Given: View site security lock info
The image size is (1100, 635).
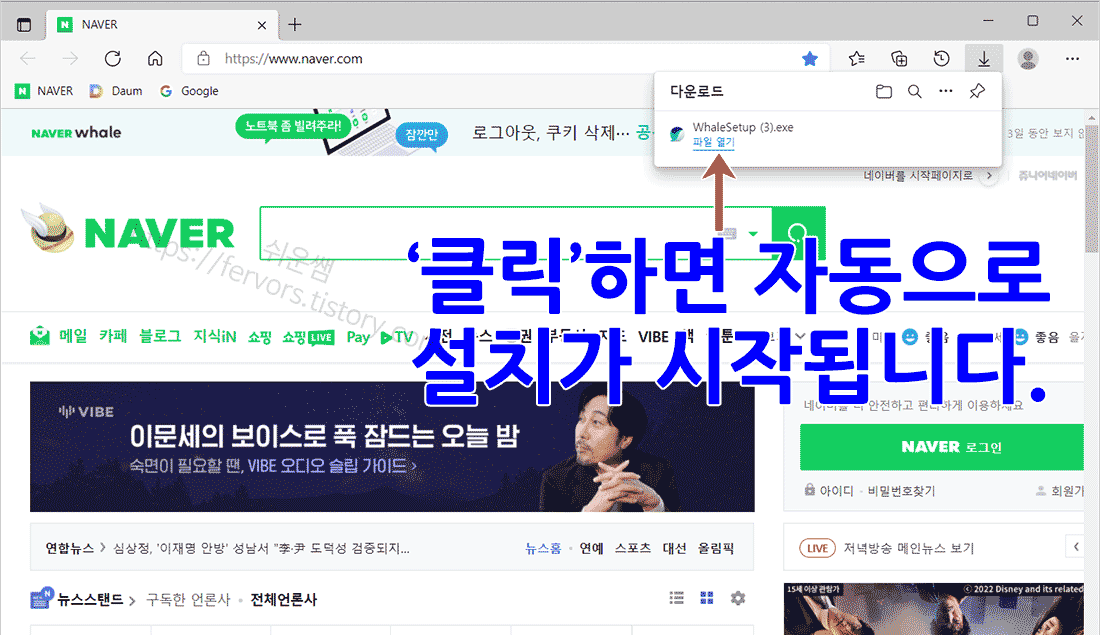Looking at the screenshot, I should point(203,59).
